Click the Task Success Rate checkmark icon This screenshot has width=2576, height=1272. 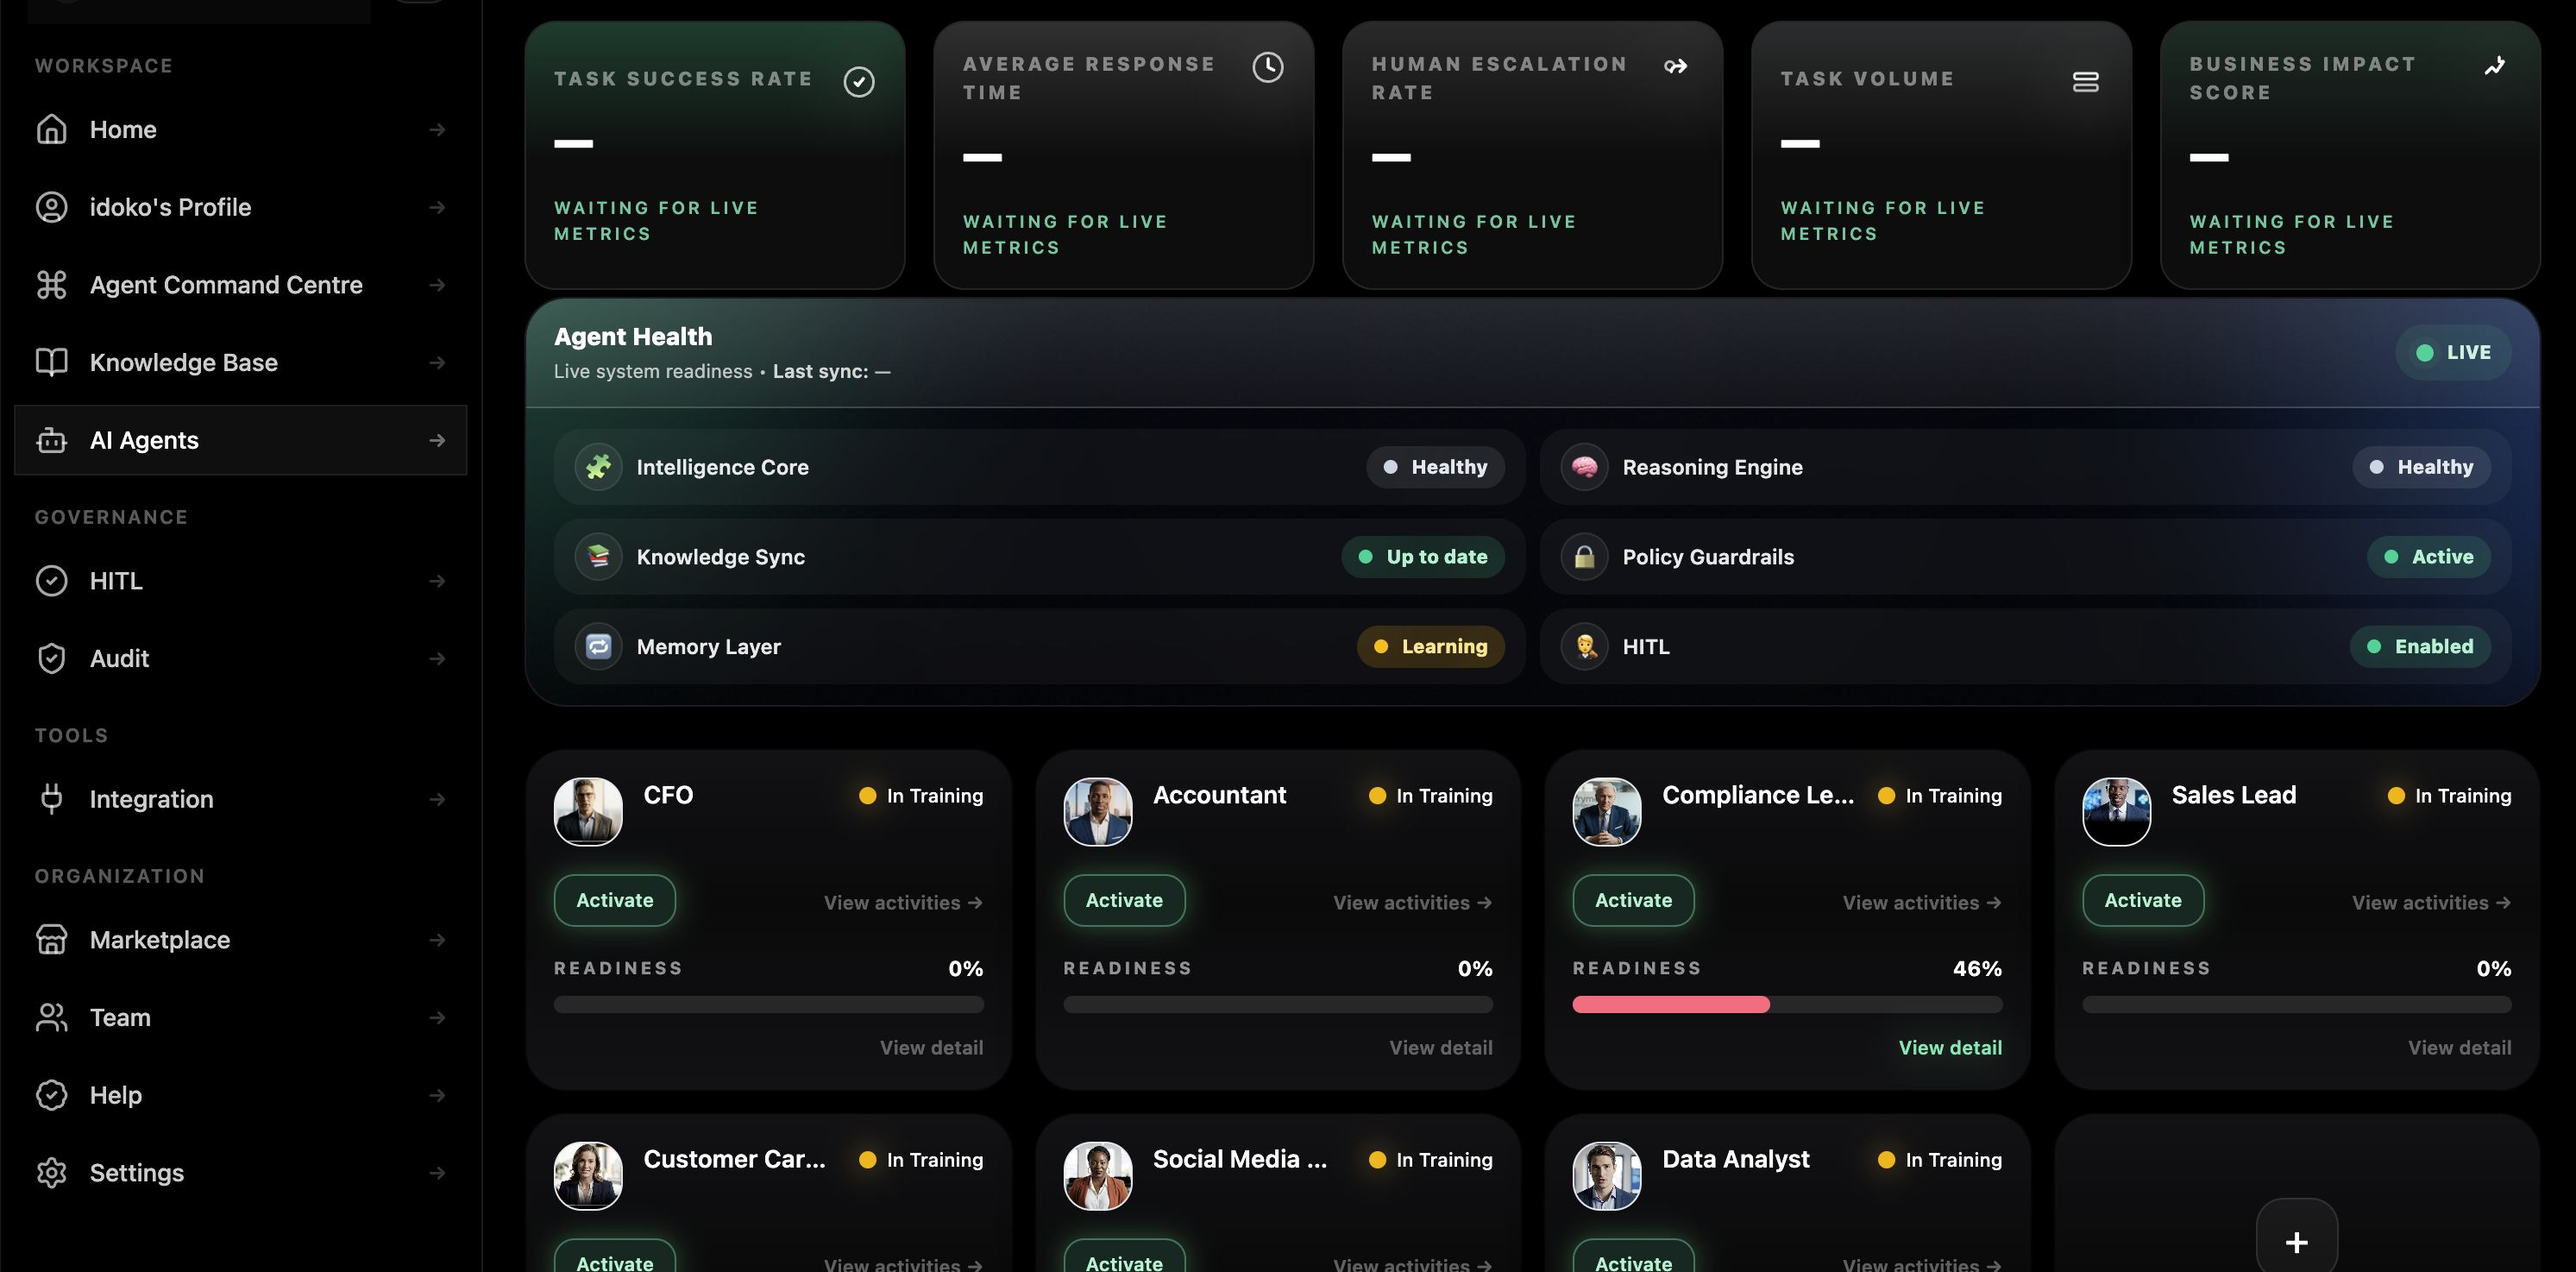pos(859,81)
